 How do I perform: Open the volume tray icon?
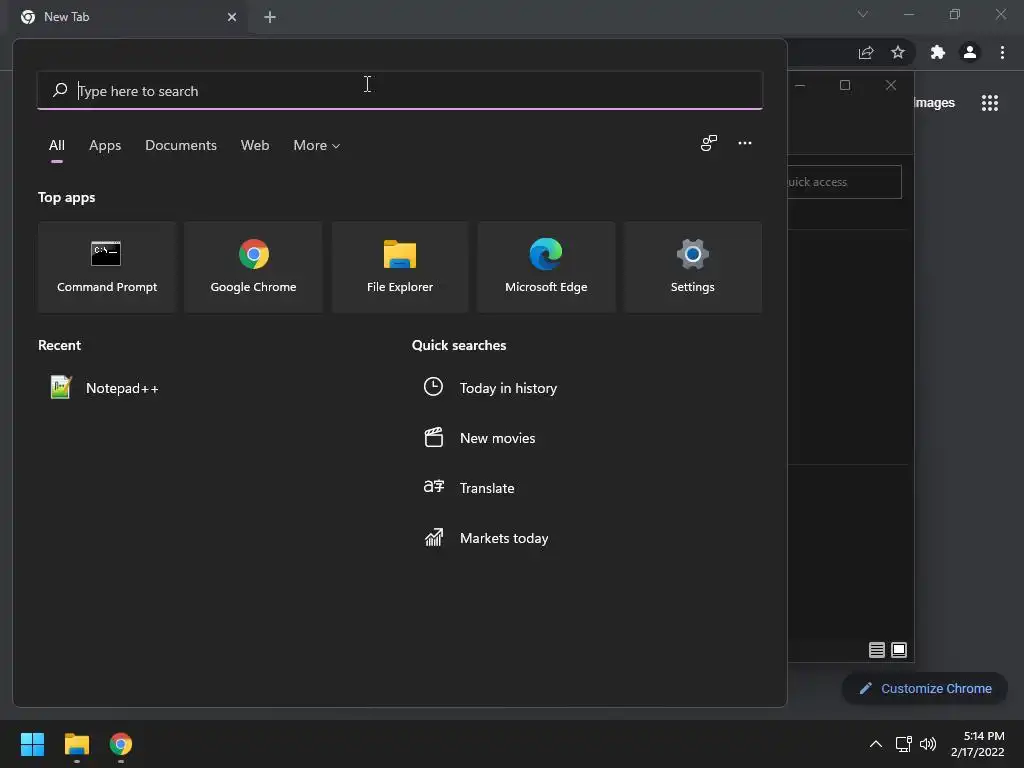(927, 744)
